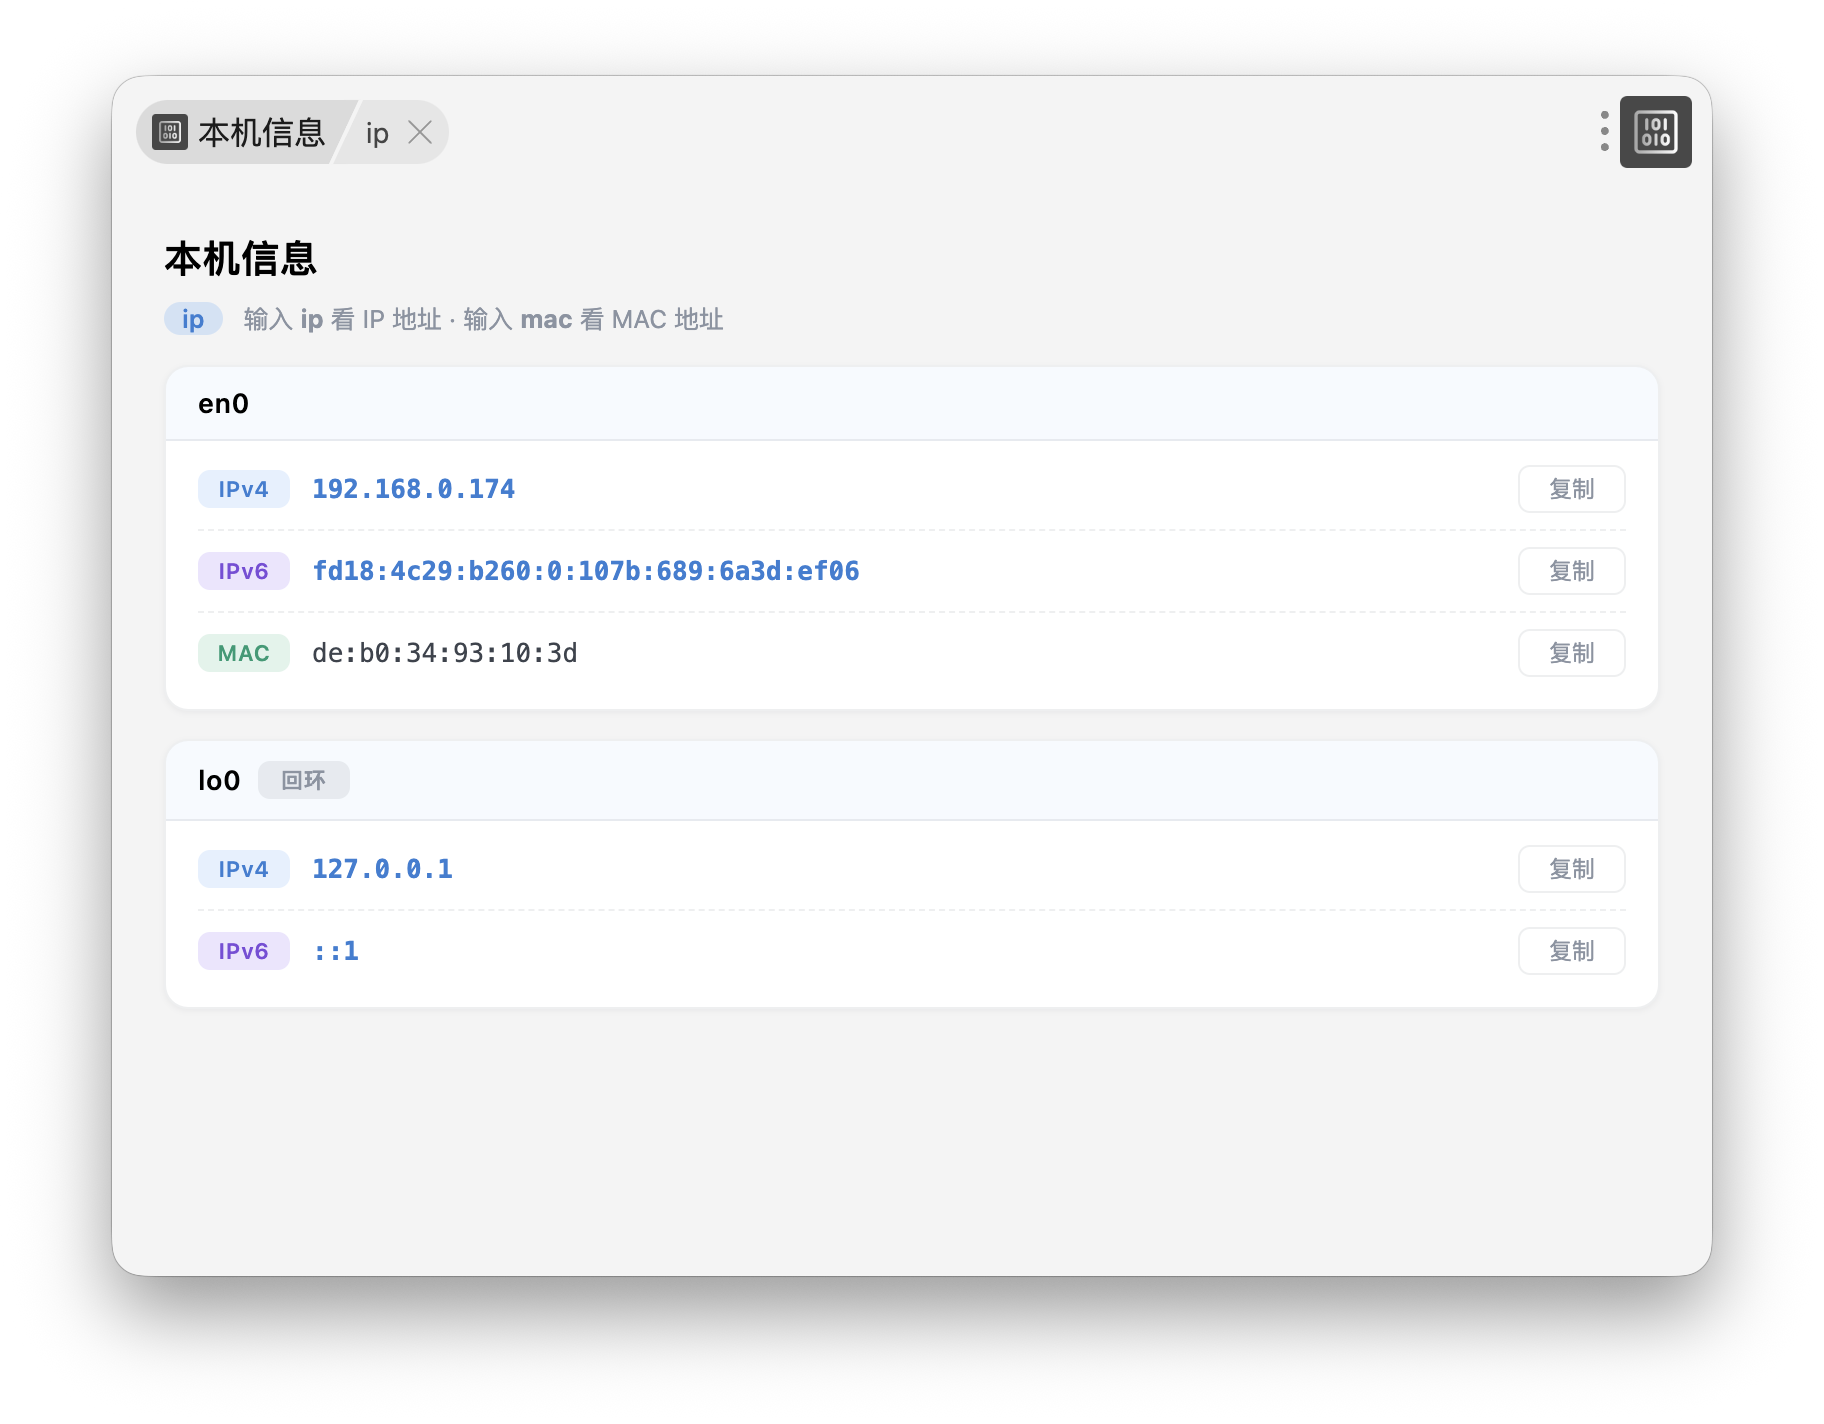Click the IPv4 badge beside 127.0.0.1

coord(243,869)
